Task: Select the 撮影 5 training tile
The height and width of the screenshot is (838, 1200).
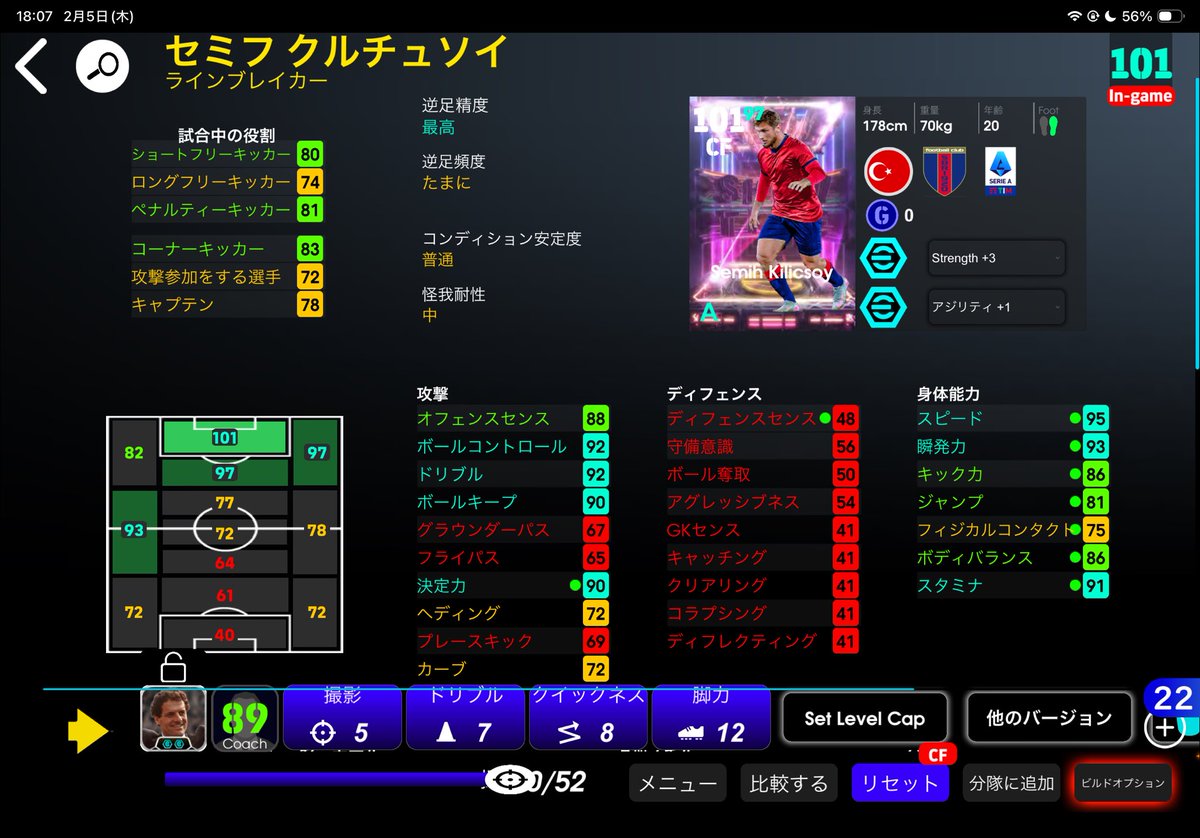Action: click(x=342, y=717)
